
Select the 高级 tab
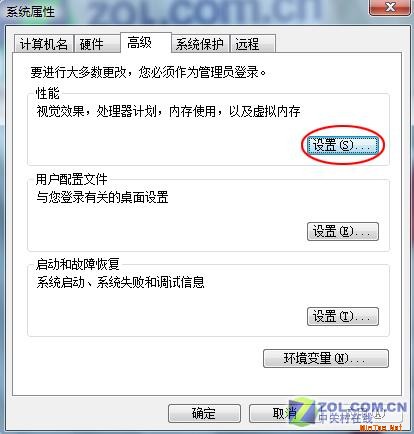tap(146, 43)
